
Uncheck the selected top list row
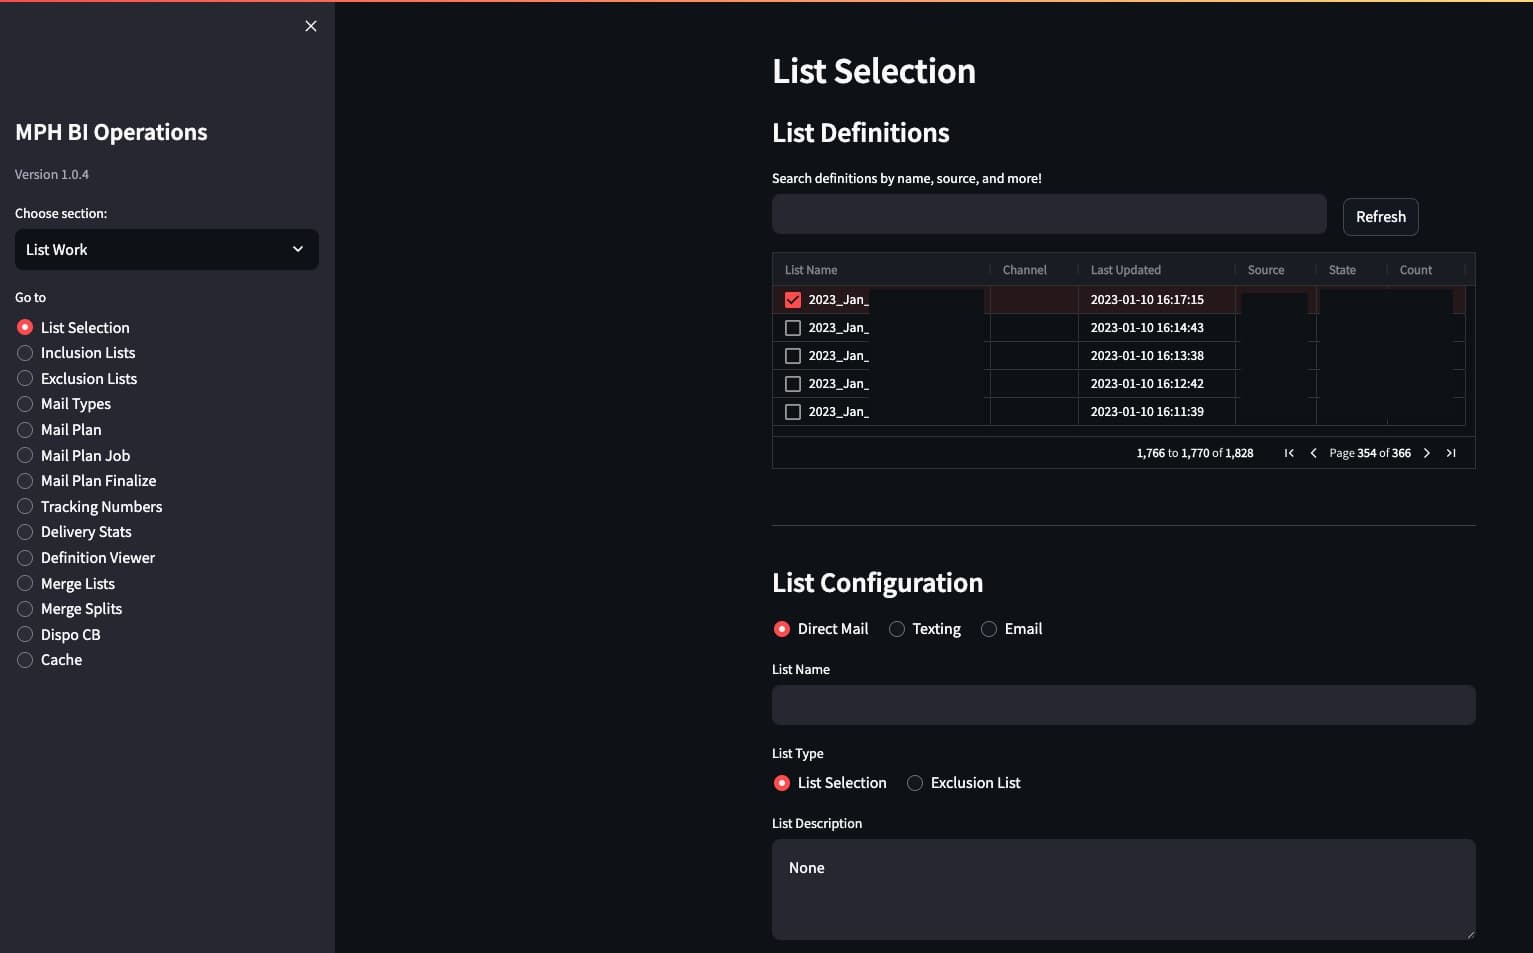tap(793, 299)
